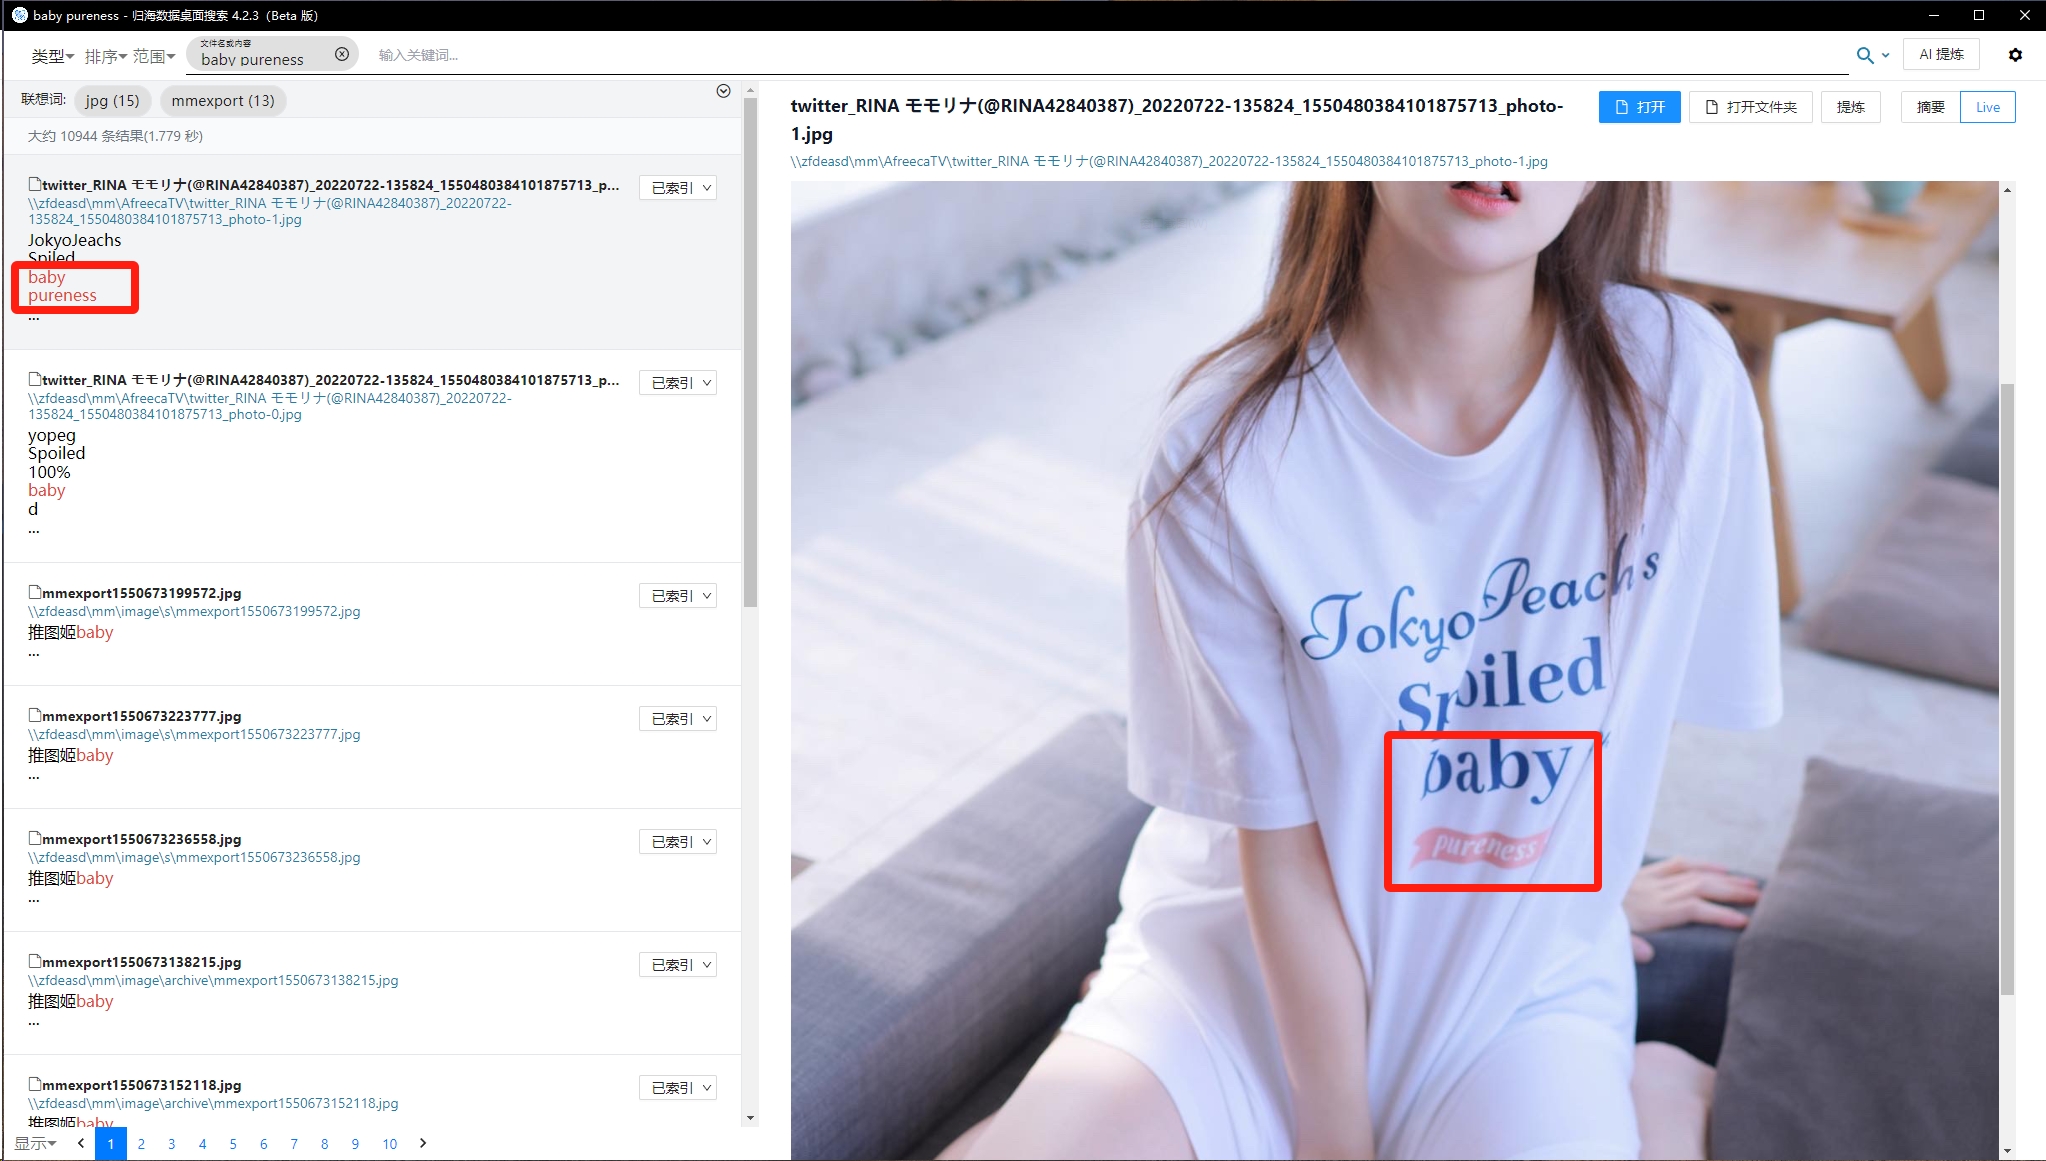Click 'JokyoJeachs' text in first result
The height and width of the screenshot is (1161, 2046).
pos(75,240)
